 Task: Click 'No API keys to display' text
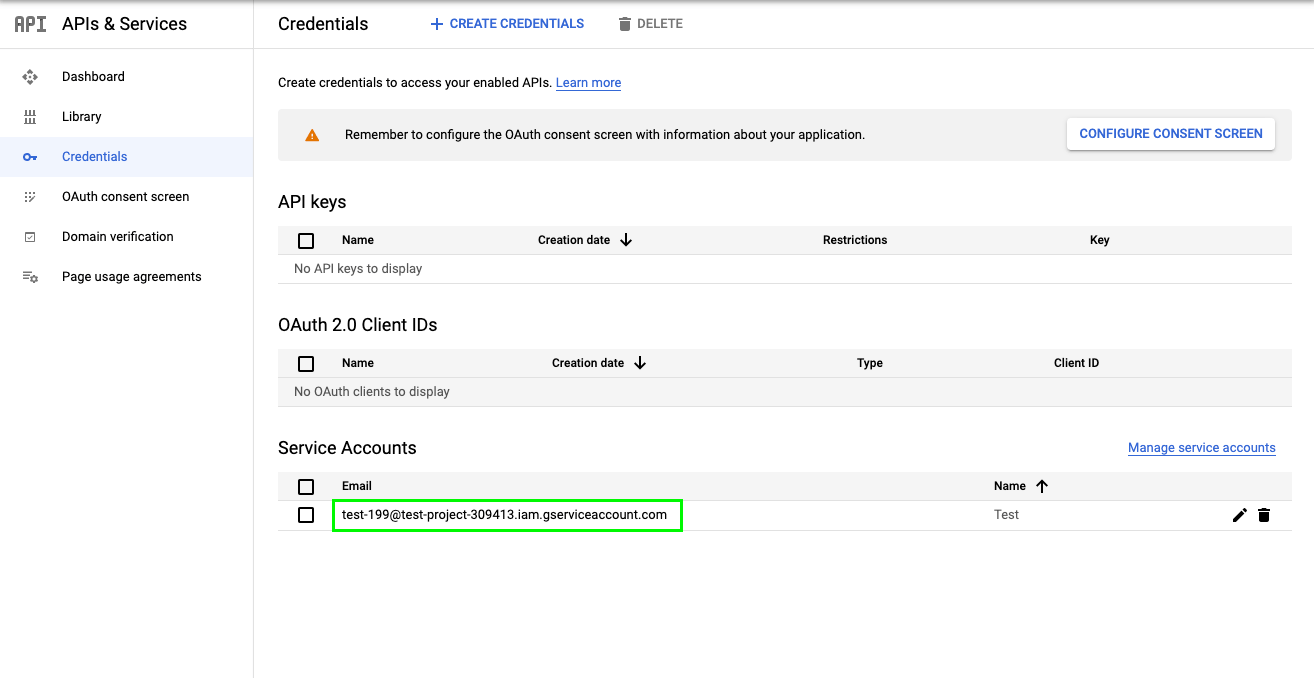point(358,269)
